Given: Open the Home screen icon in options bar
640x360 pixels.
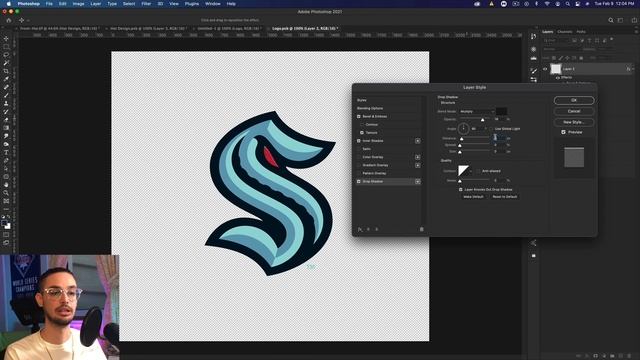Looking at the screenshot, I should [9, 20].
